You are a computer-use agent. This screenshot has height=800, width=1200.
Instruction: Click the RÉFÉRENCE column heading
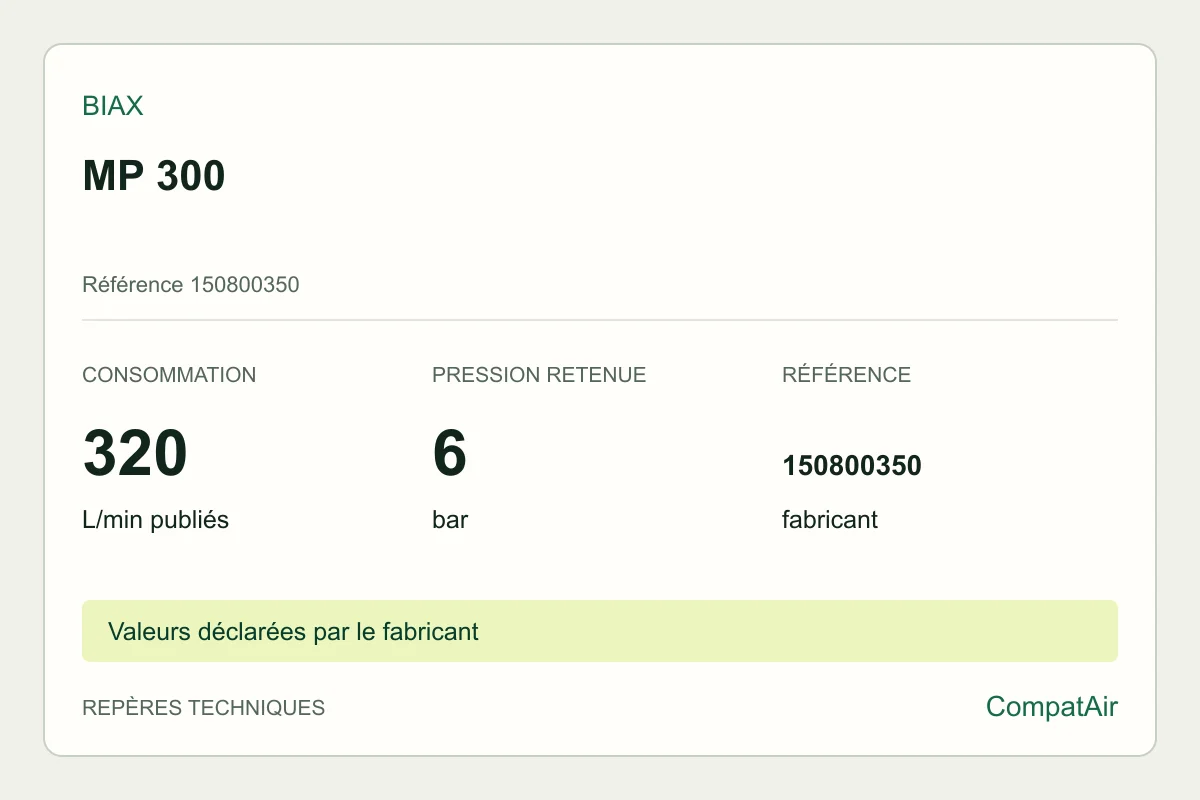pos(846,375)
